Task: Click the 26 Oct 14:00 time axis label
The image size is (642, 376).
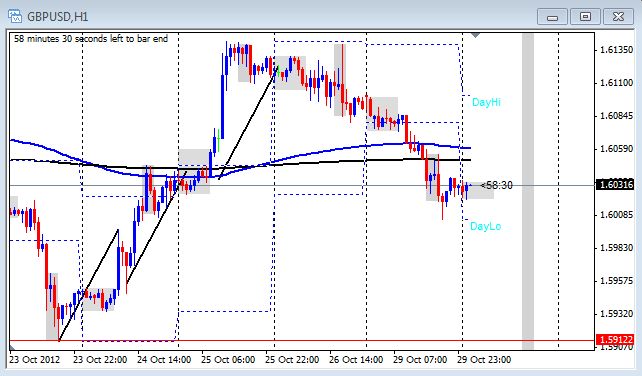Action: pos(356,360)
